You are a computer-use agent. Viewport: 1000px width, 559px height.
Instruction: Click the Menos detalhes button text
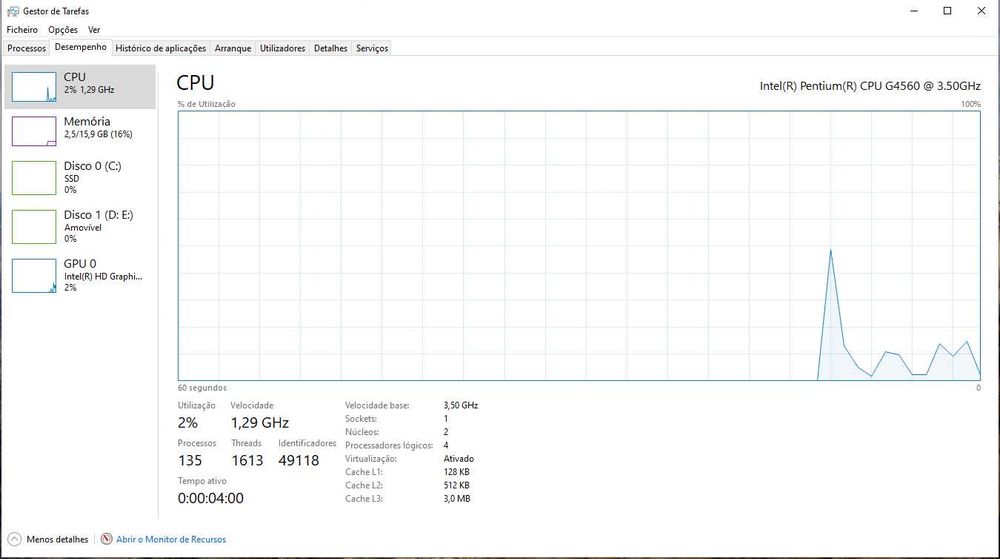point(57,539)
